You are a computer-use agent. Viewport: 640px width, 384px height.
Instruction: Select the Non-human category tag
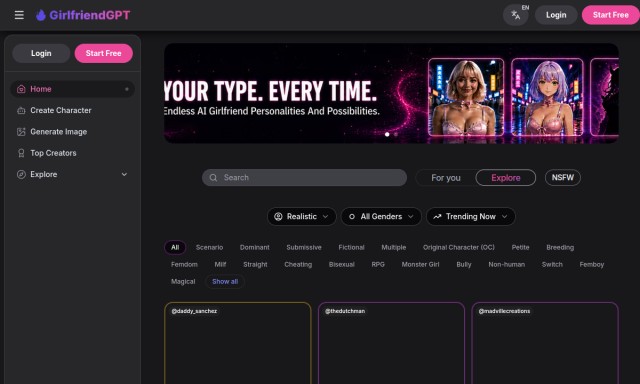(x=507, y=264)
